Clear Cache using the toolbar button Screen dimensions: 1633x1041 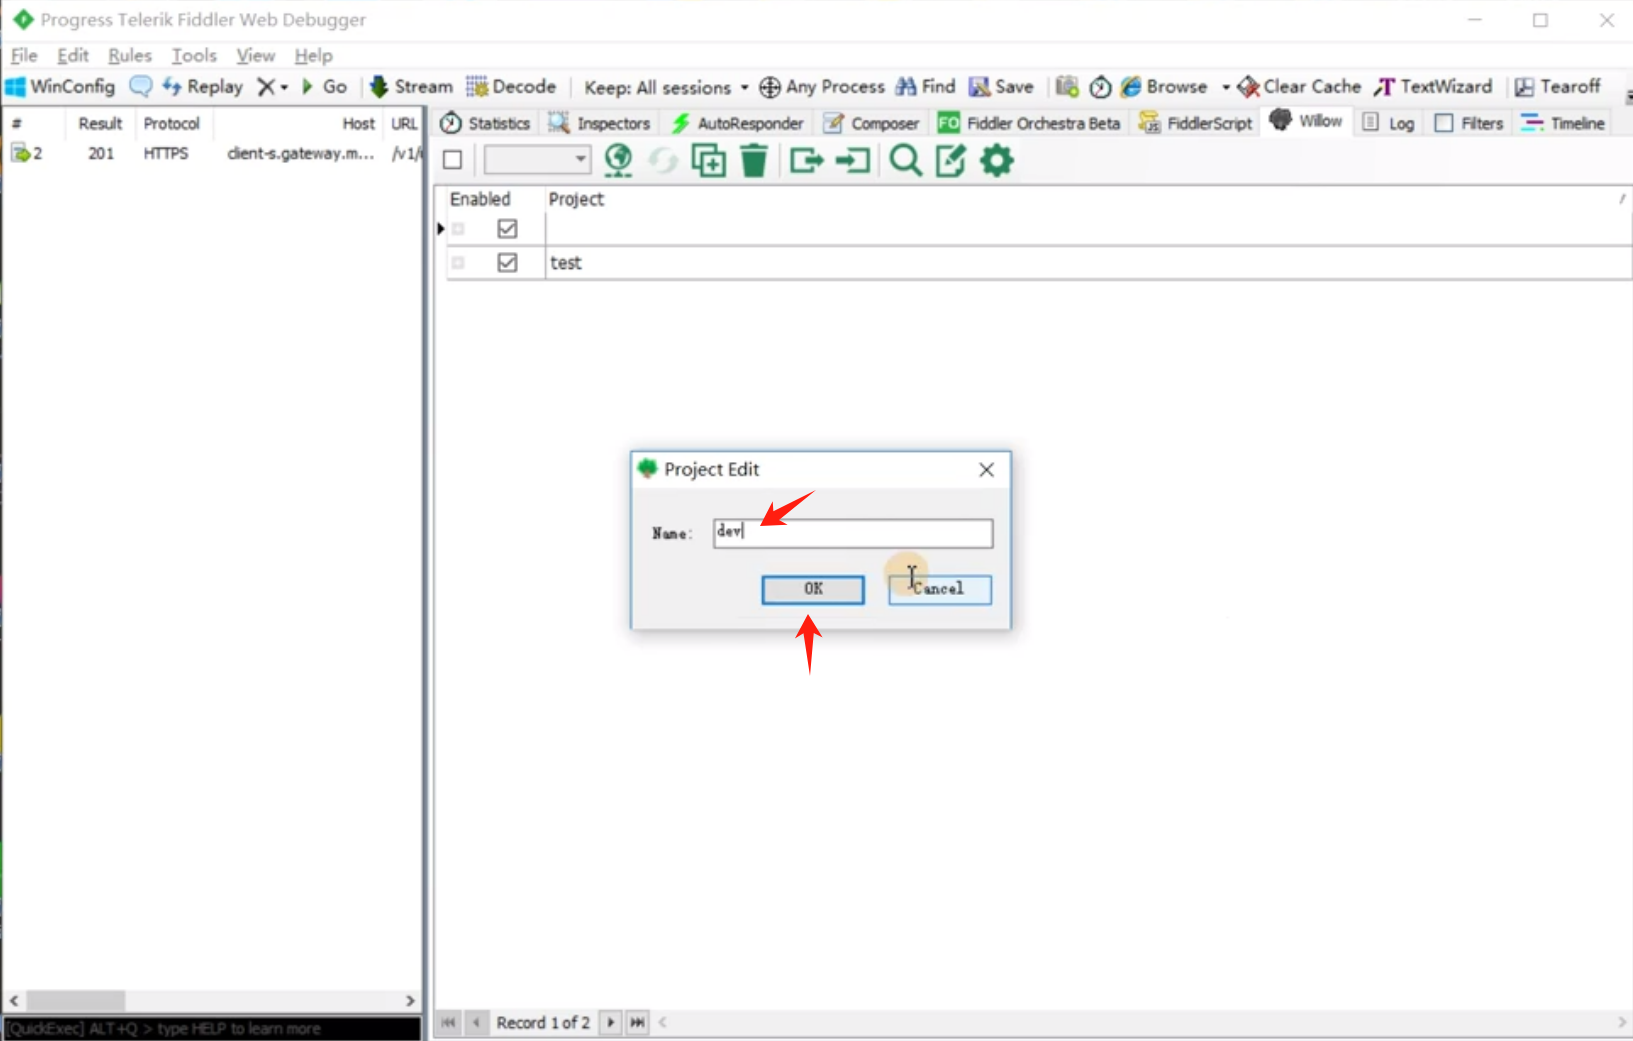pyautogui.click(x=1299, y=87)
